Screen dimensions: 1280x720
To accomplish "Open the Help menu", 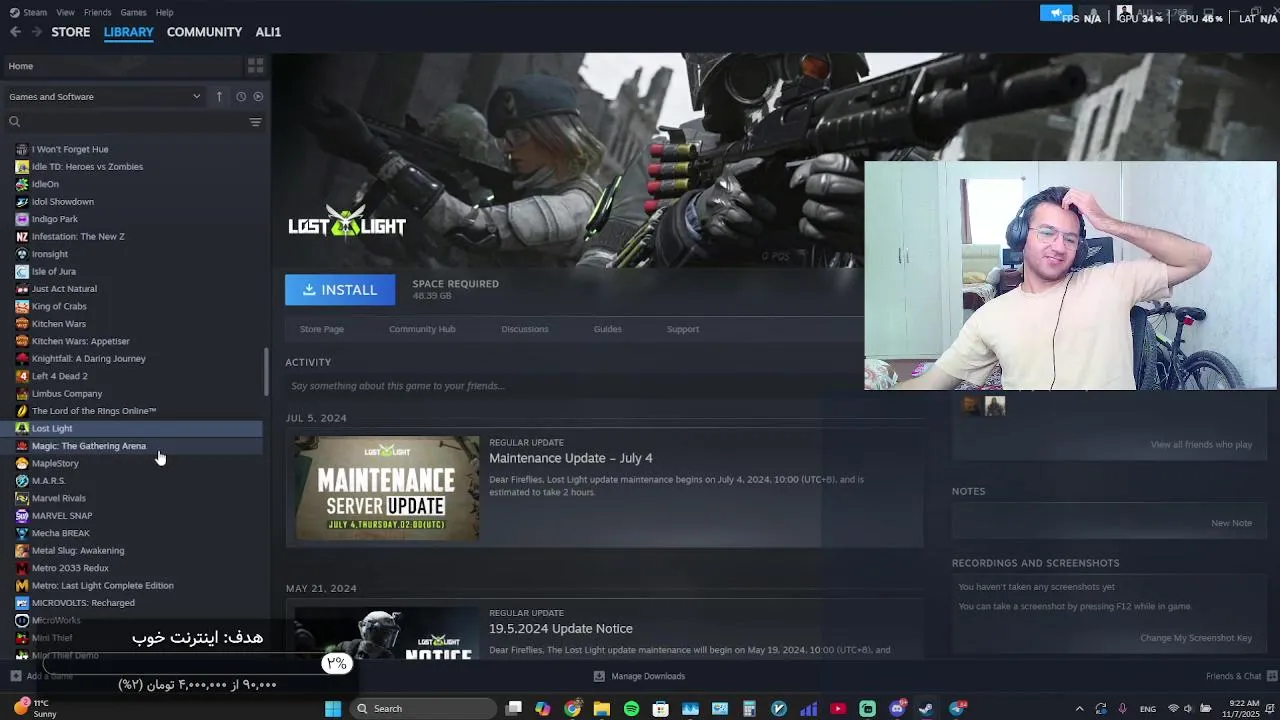I will pos(165,12).
